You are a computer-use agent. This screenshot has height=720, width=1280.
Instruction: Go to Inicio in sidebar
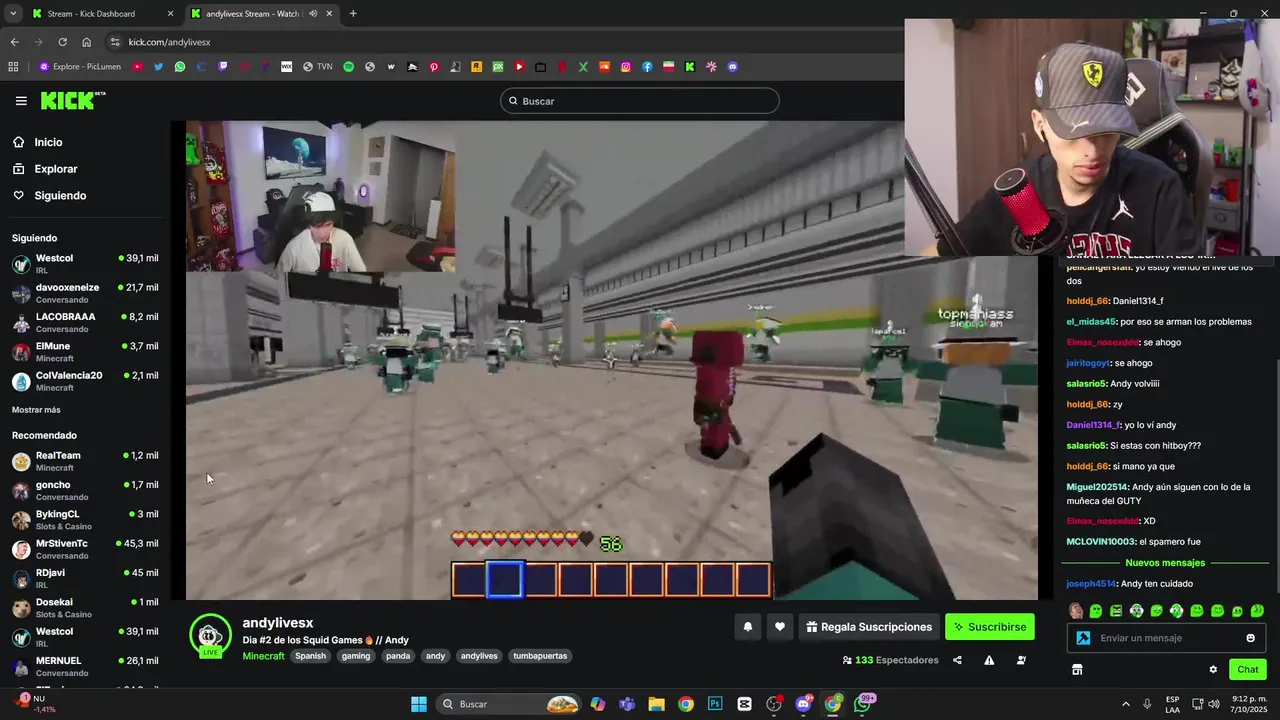click(x=48, y=142)
